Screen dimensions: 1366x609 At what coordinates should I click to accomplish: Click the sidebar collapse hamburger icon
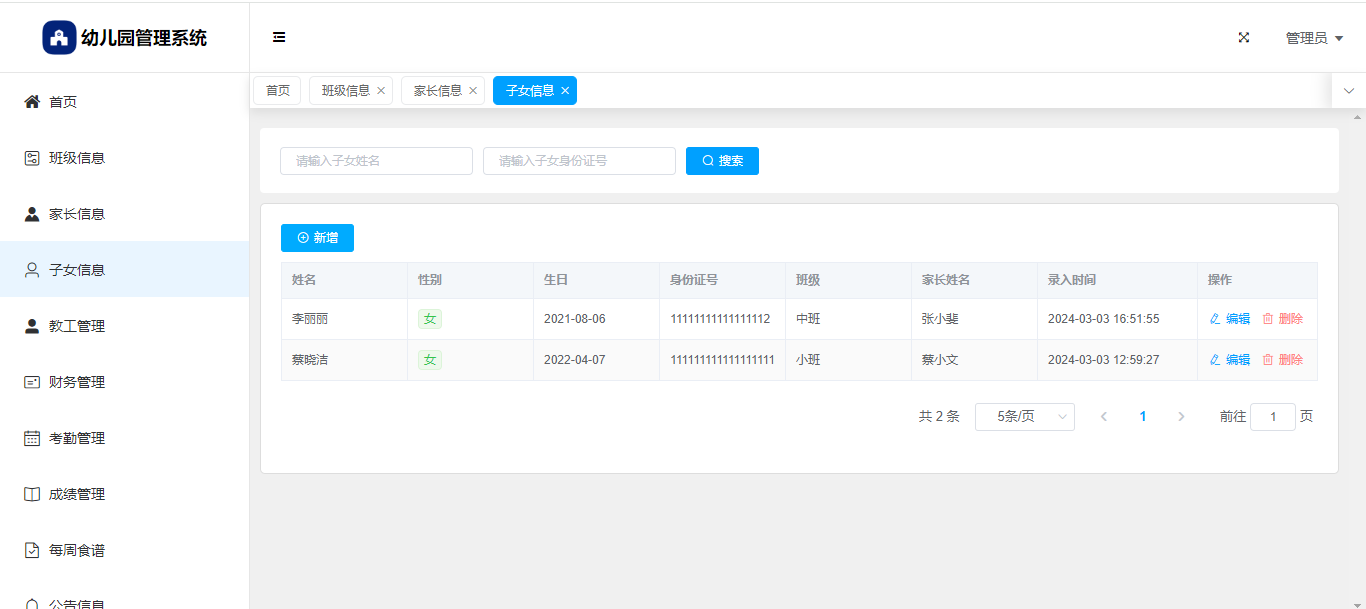pyautogui.click(x=279, y=38)
